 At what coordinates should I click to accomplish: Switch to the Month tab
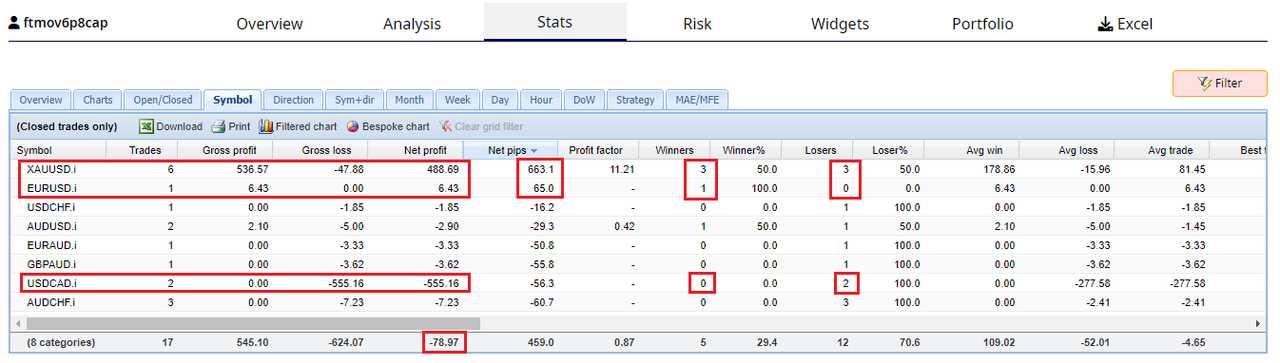point(409,100)
